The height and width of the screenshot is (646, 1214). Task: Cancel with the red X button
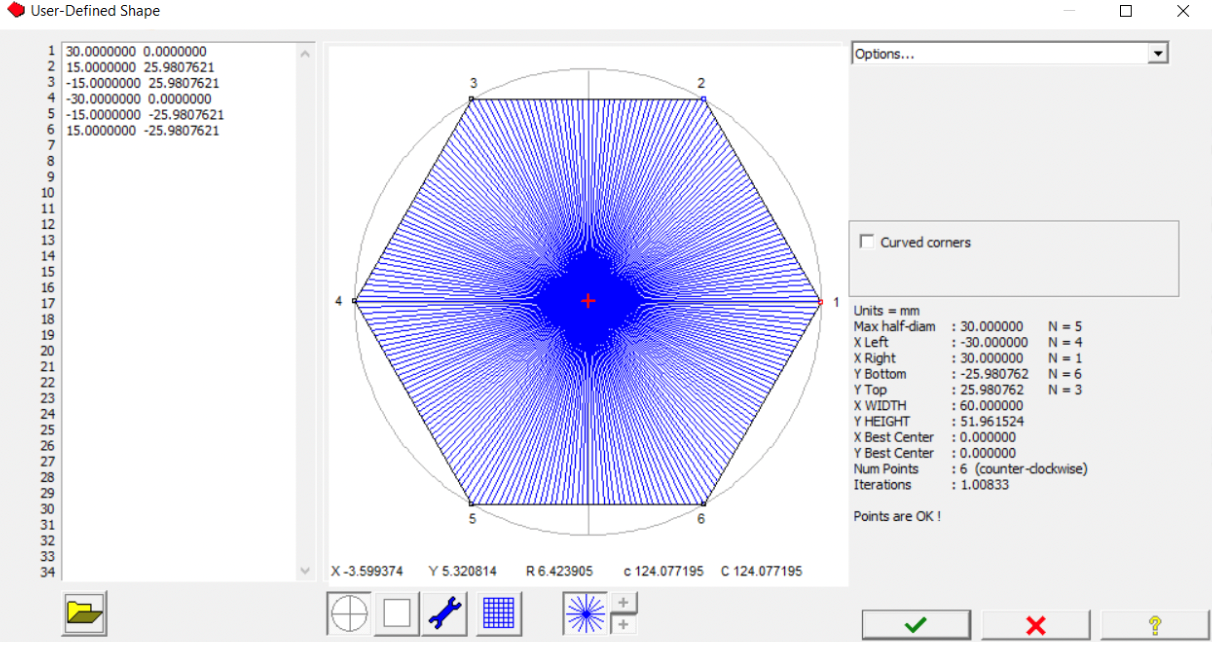(1035, 625)
